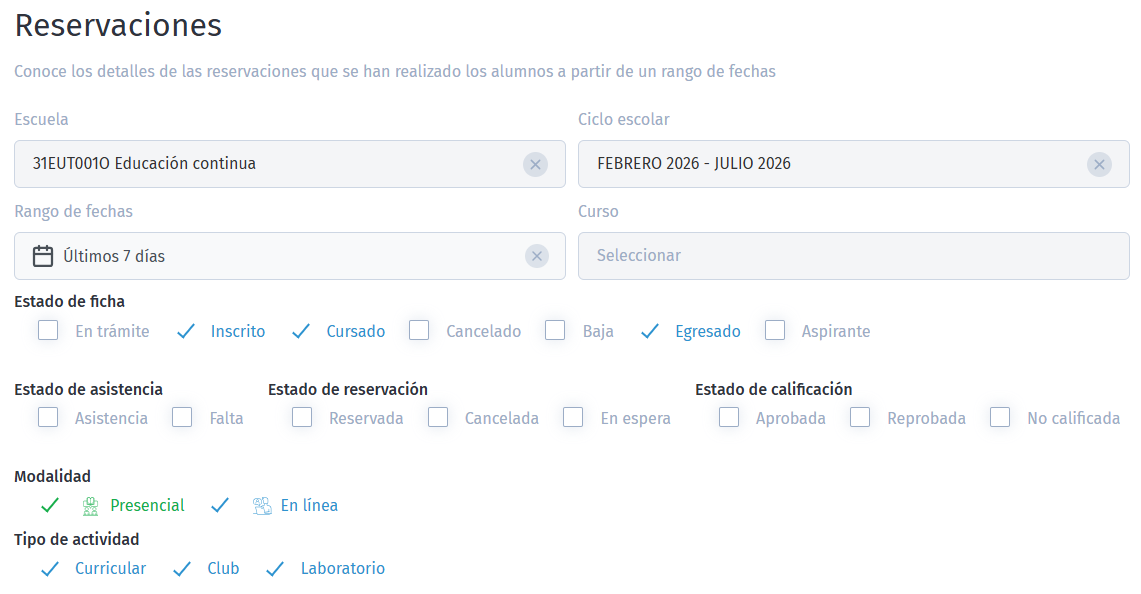Uncheck the Egresado checkmark
Screen dimensions: 1141x594
pos(650,332)
